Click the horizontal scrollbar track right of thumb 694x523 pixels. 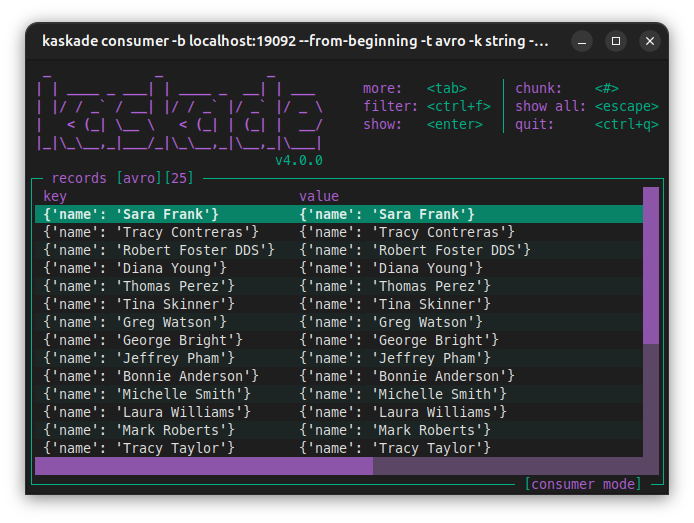(x=508, y=466)
